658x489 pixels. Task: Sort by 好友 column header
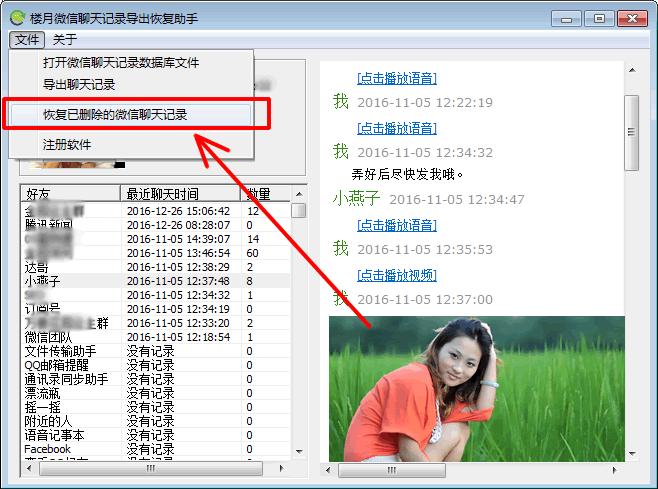click(70, 194)
